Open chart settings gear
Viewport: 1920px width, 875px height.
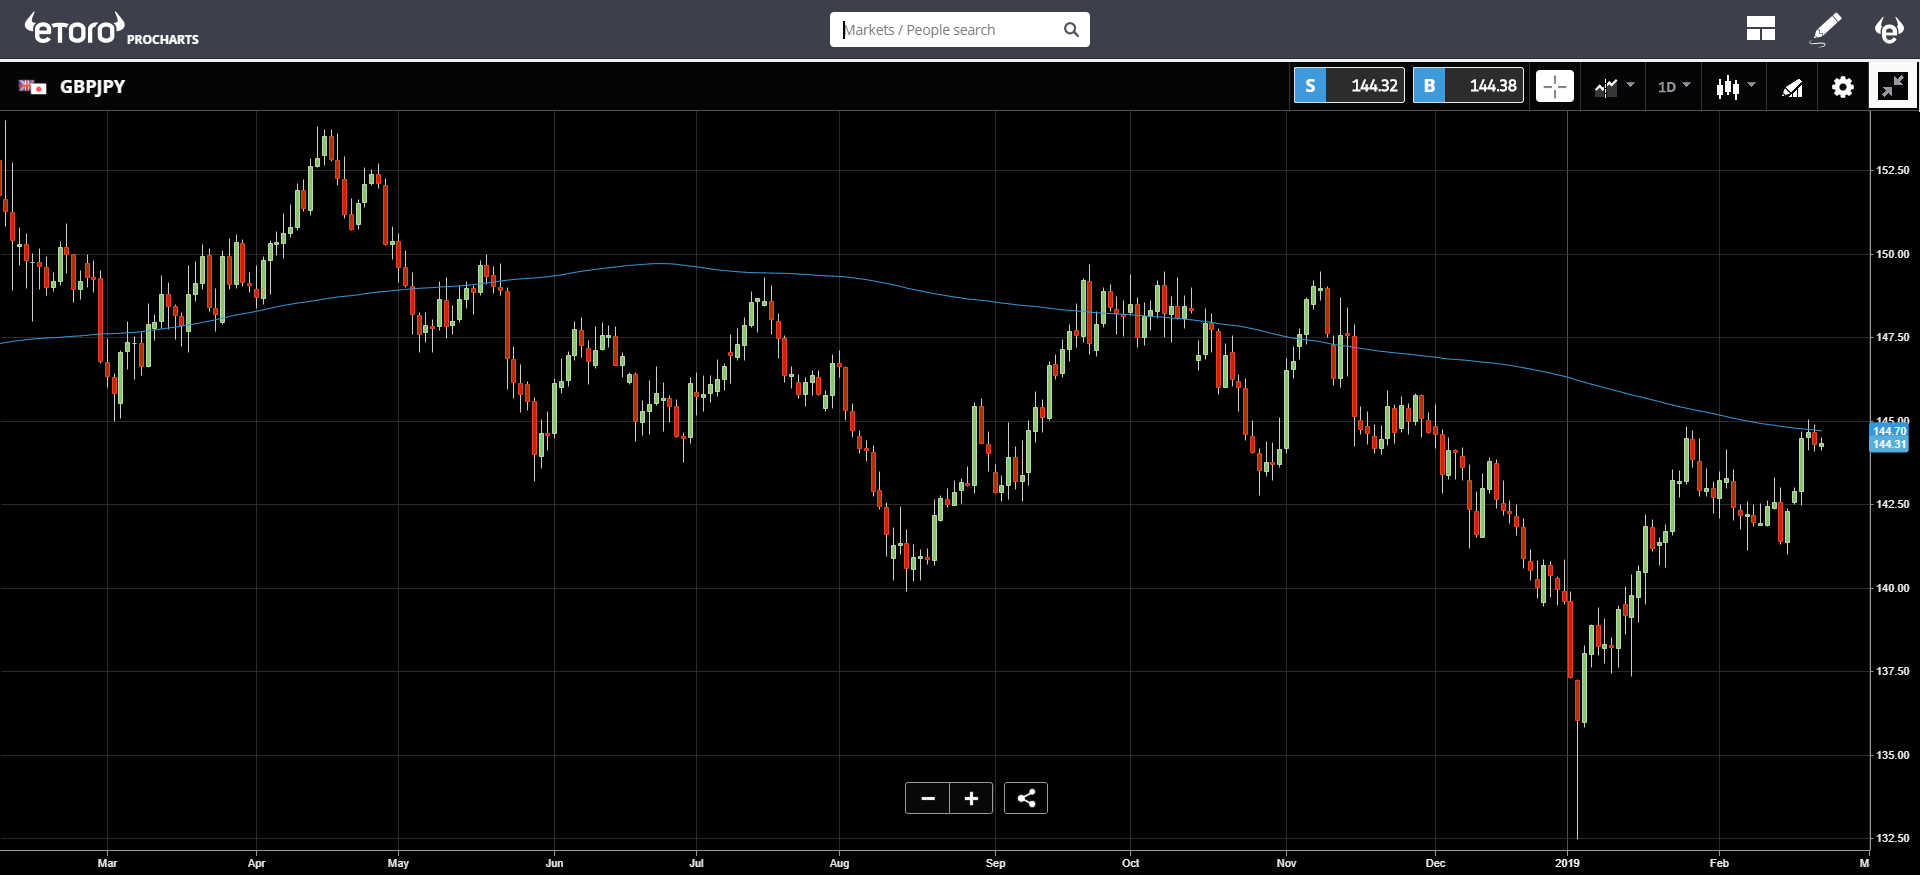tap(1842, 87)
